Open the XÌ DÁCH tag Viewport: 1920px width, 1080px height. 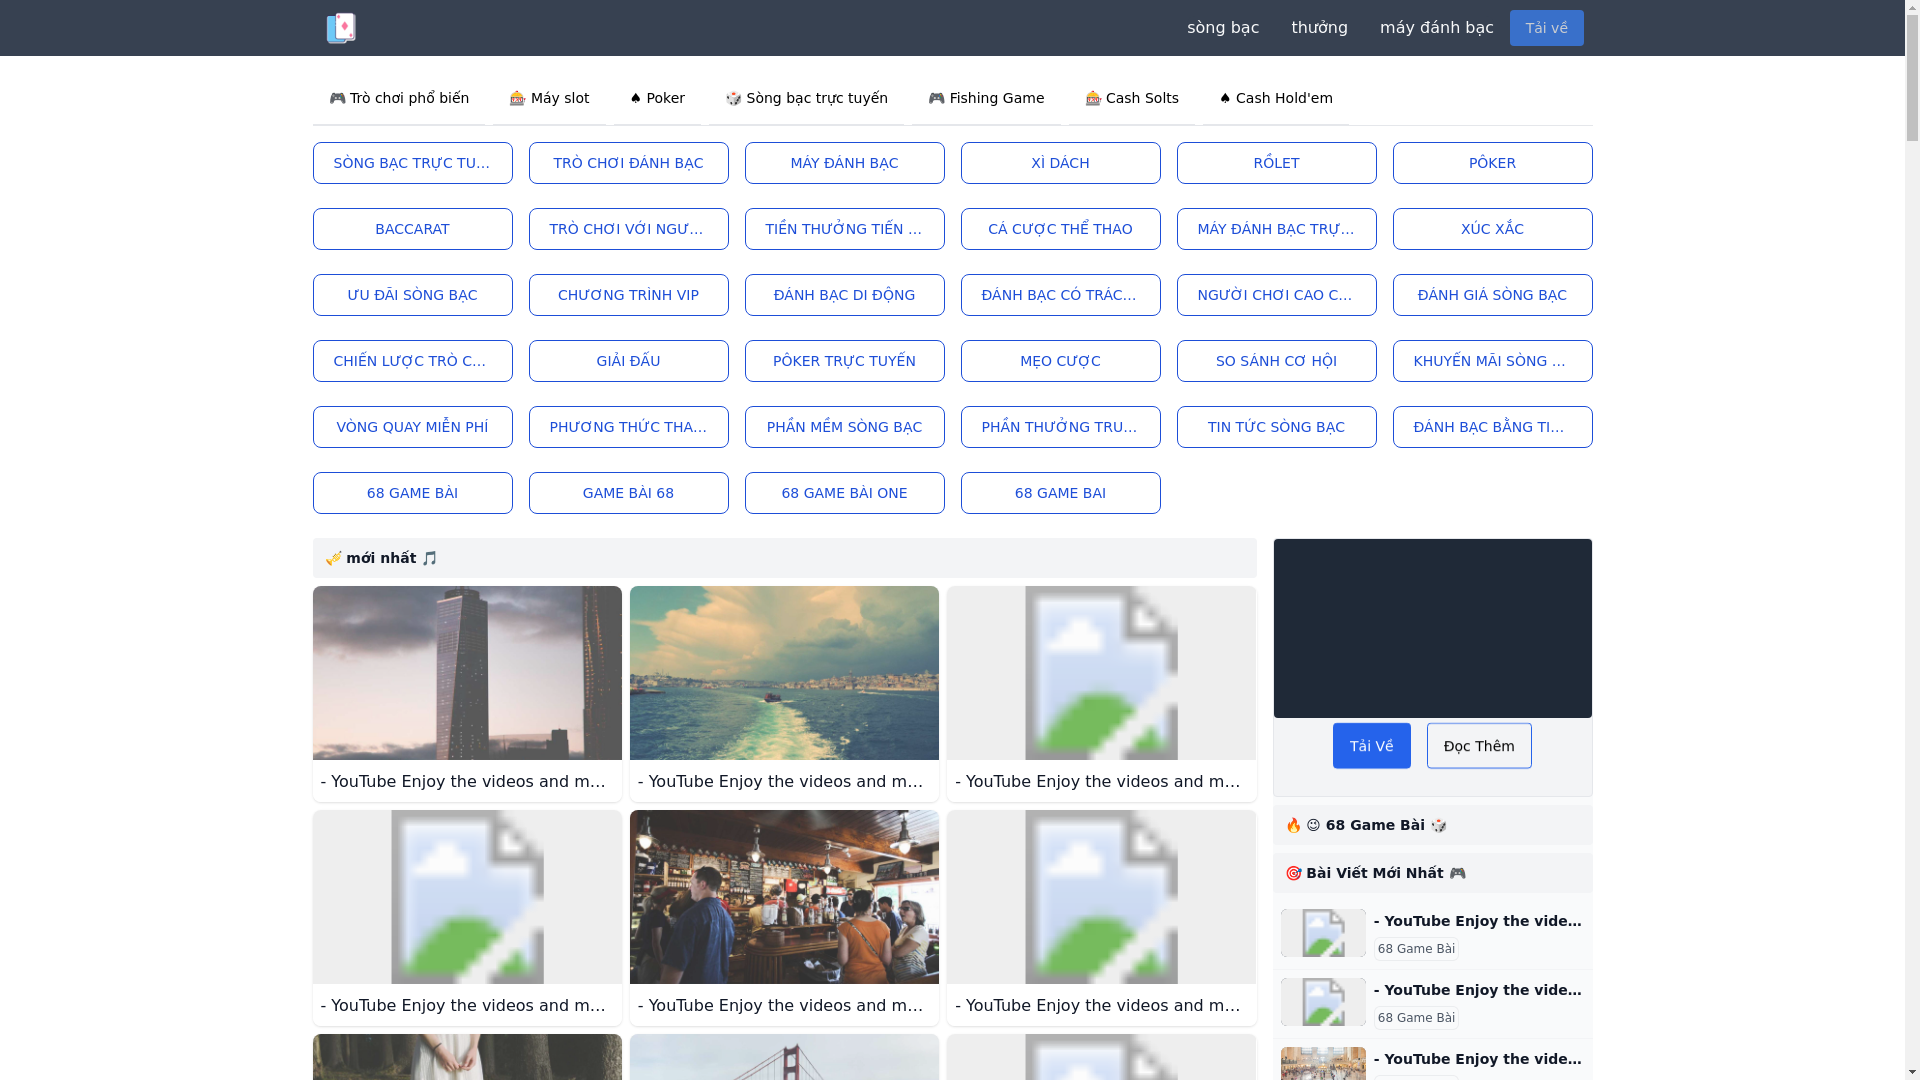(1060, 163)
